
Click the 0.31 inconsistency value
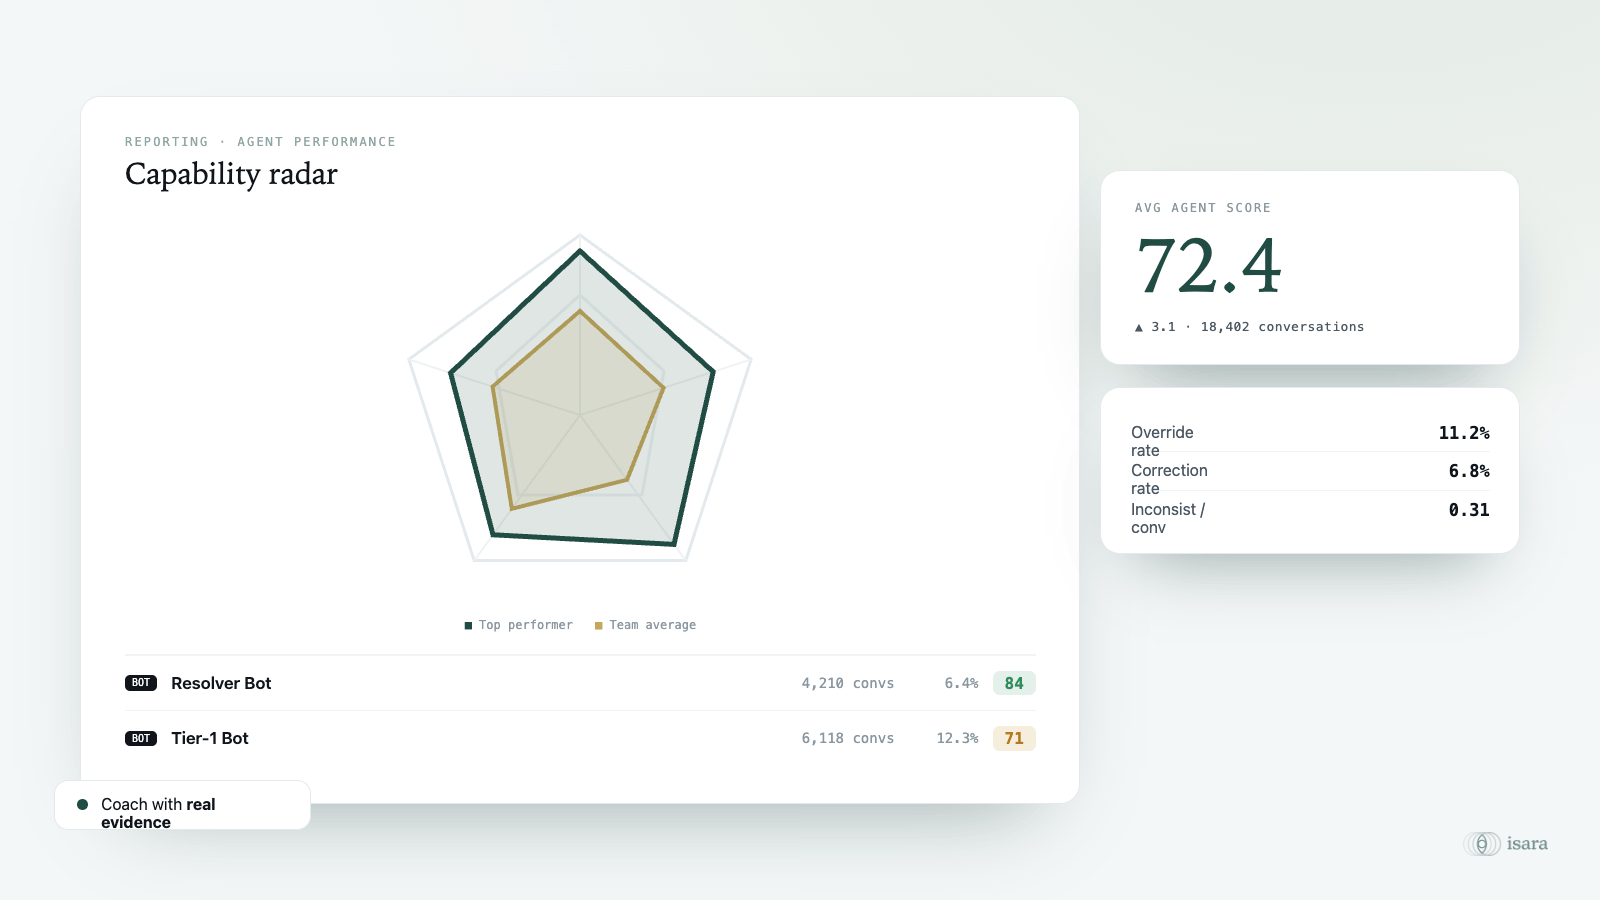pos(1469,510)
